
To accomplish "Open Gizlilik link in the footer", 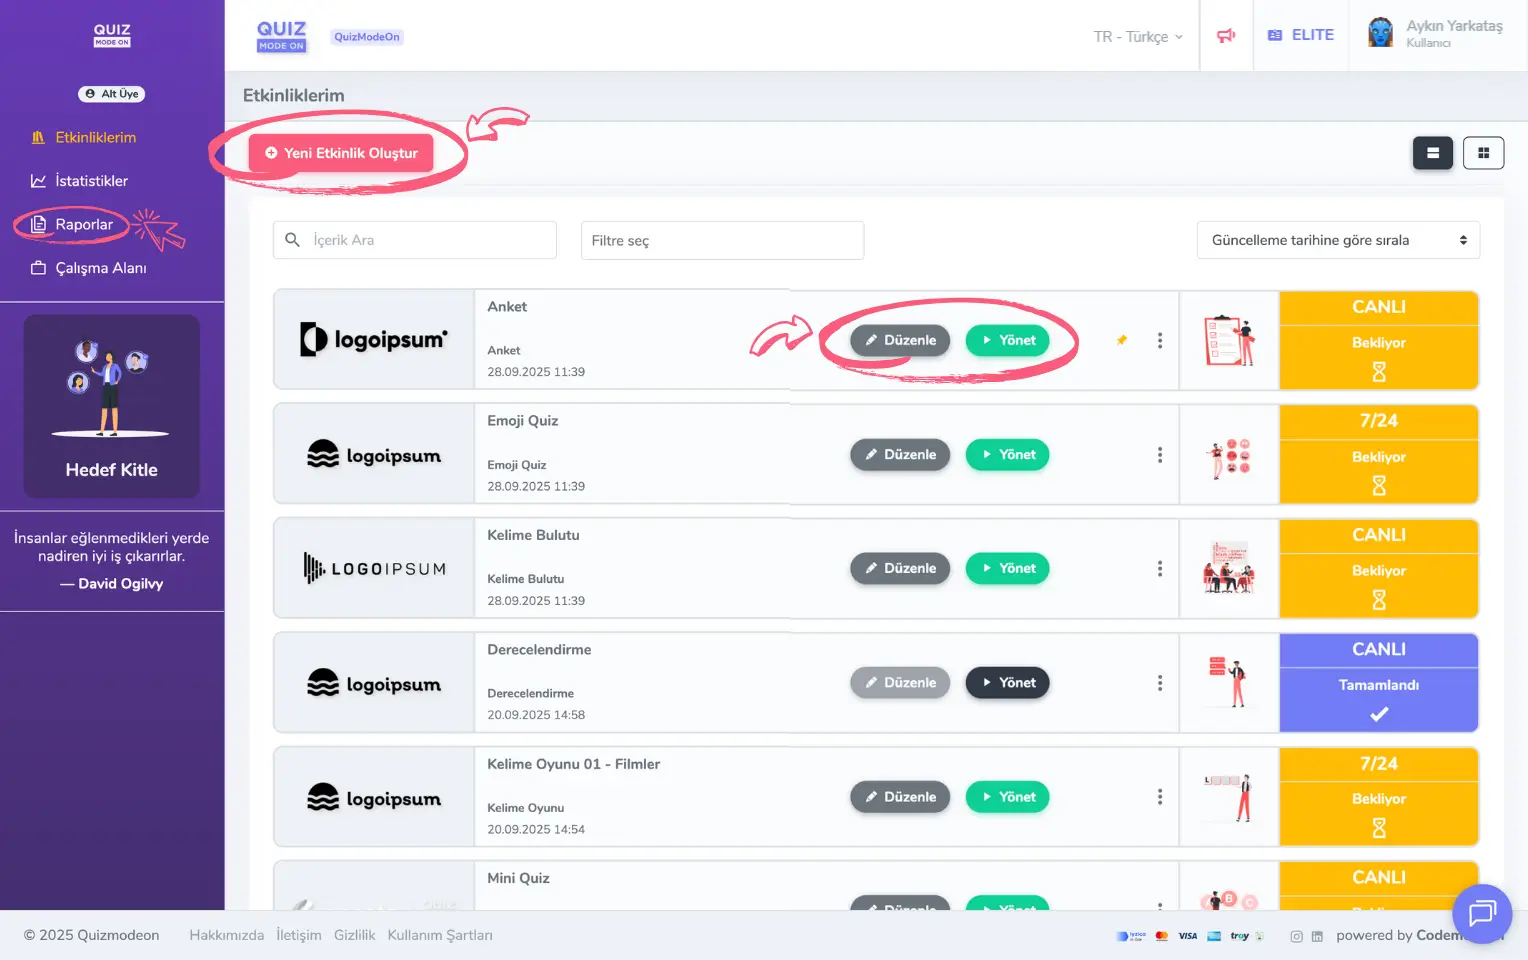I will (x=354, y=935).
